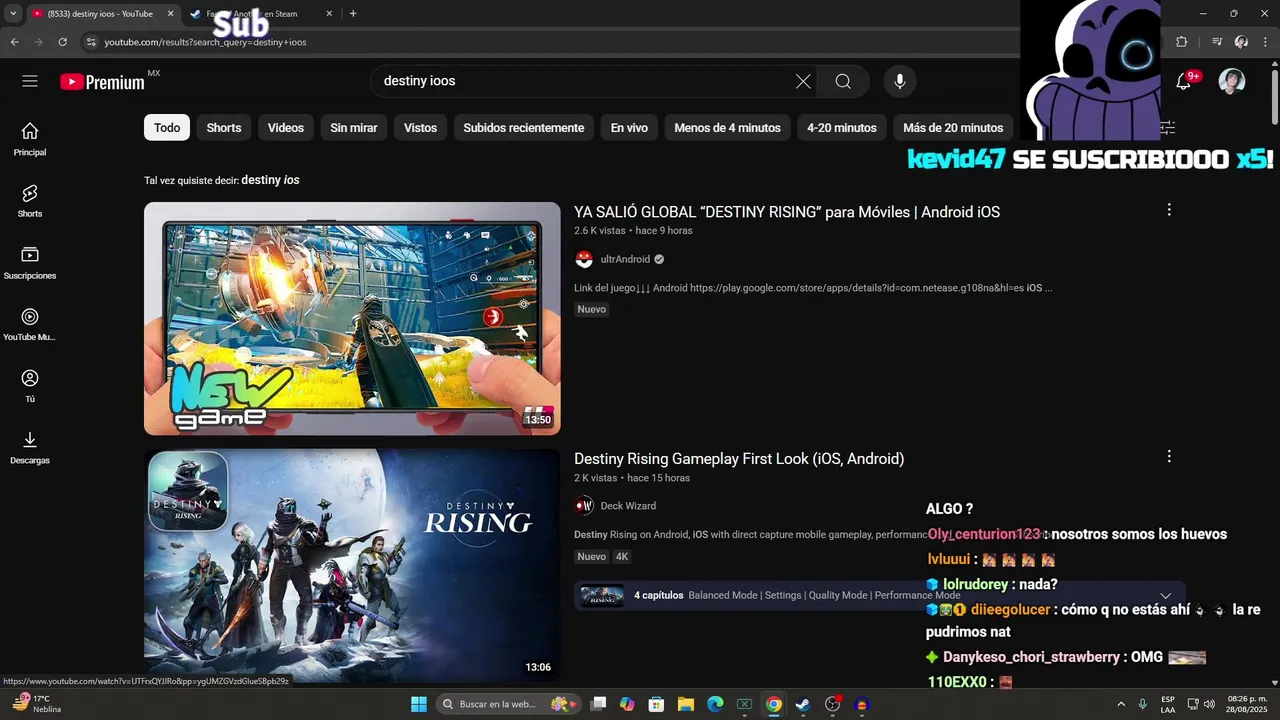Open search filters icon

(x=1167, y=128)
